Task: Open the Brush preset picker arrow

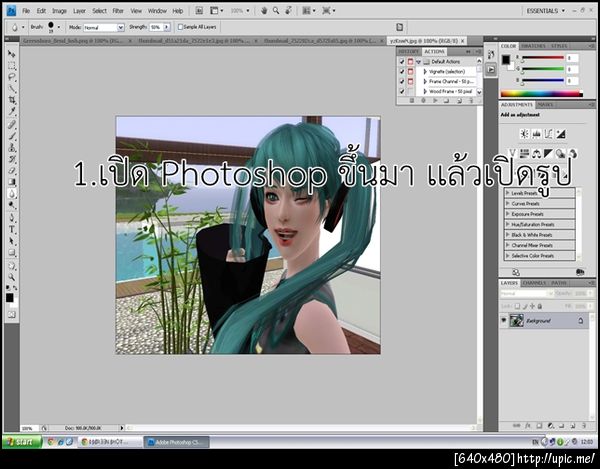Action: (x=59, y=27)
